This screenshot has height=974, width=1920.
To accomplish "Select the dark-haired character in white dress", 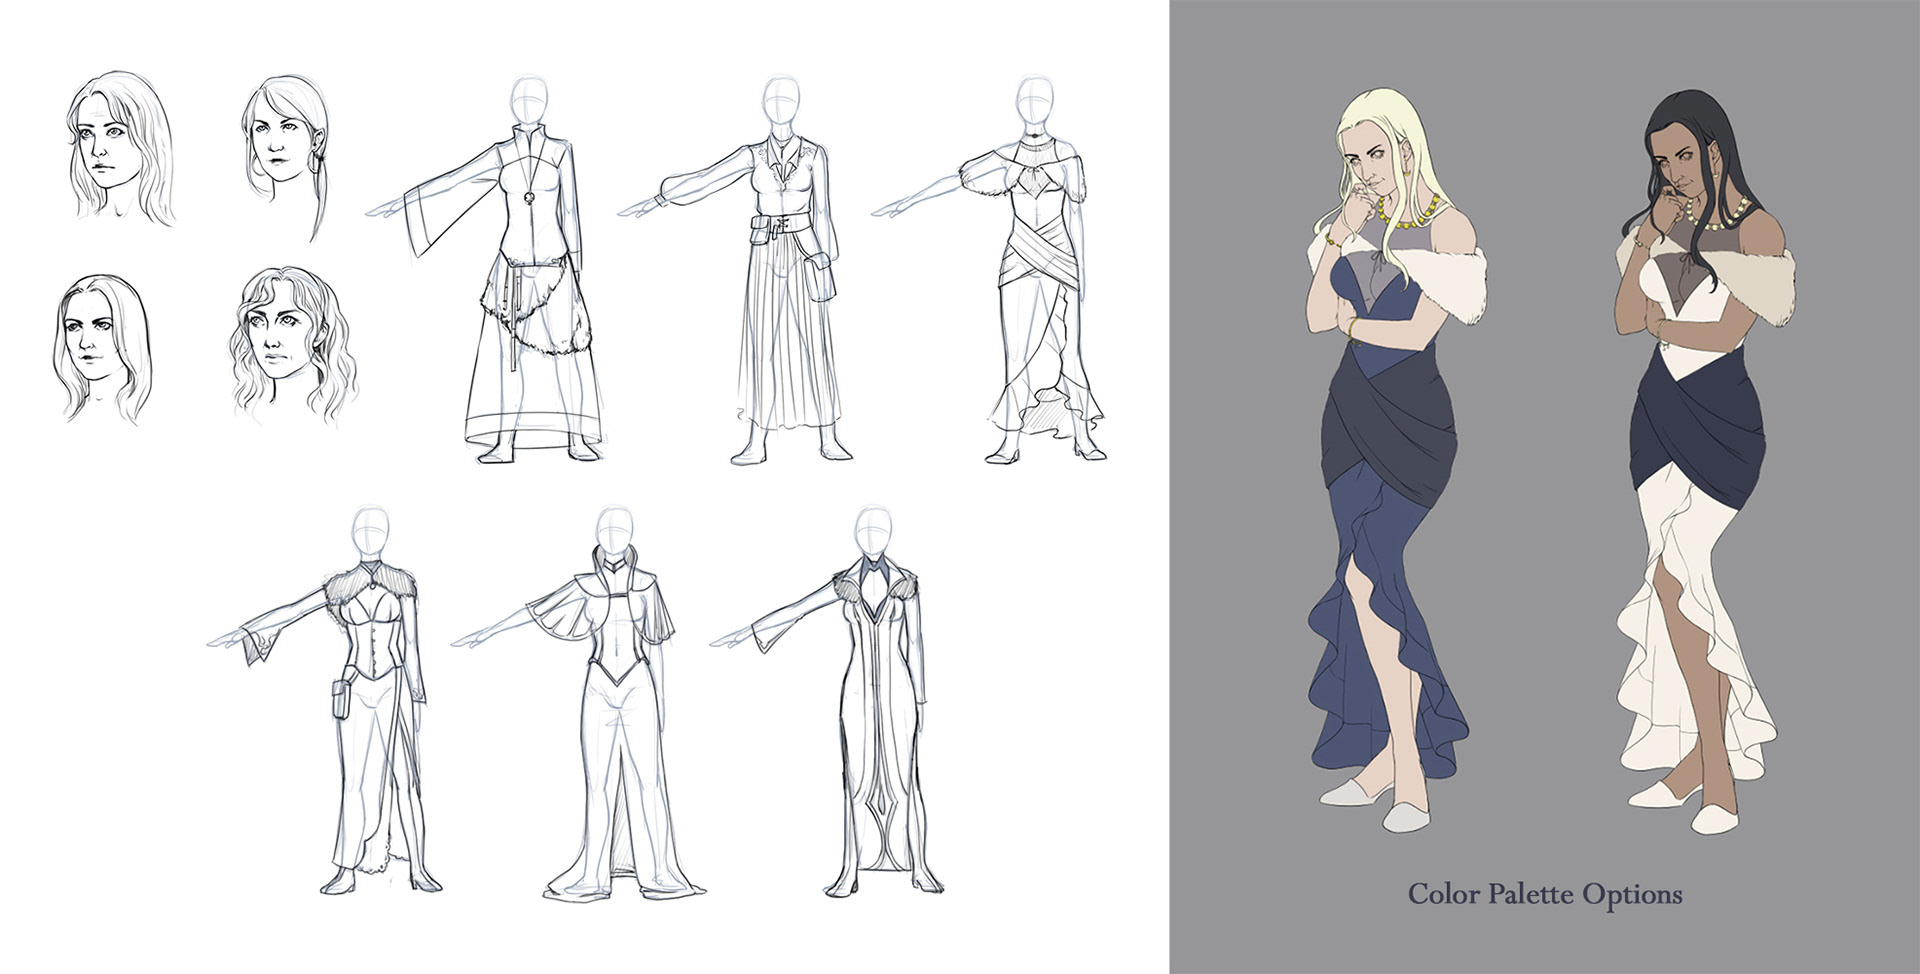I will [1705, 459].
